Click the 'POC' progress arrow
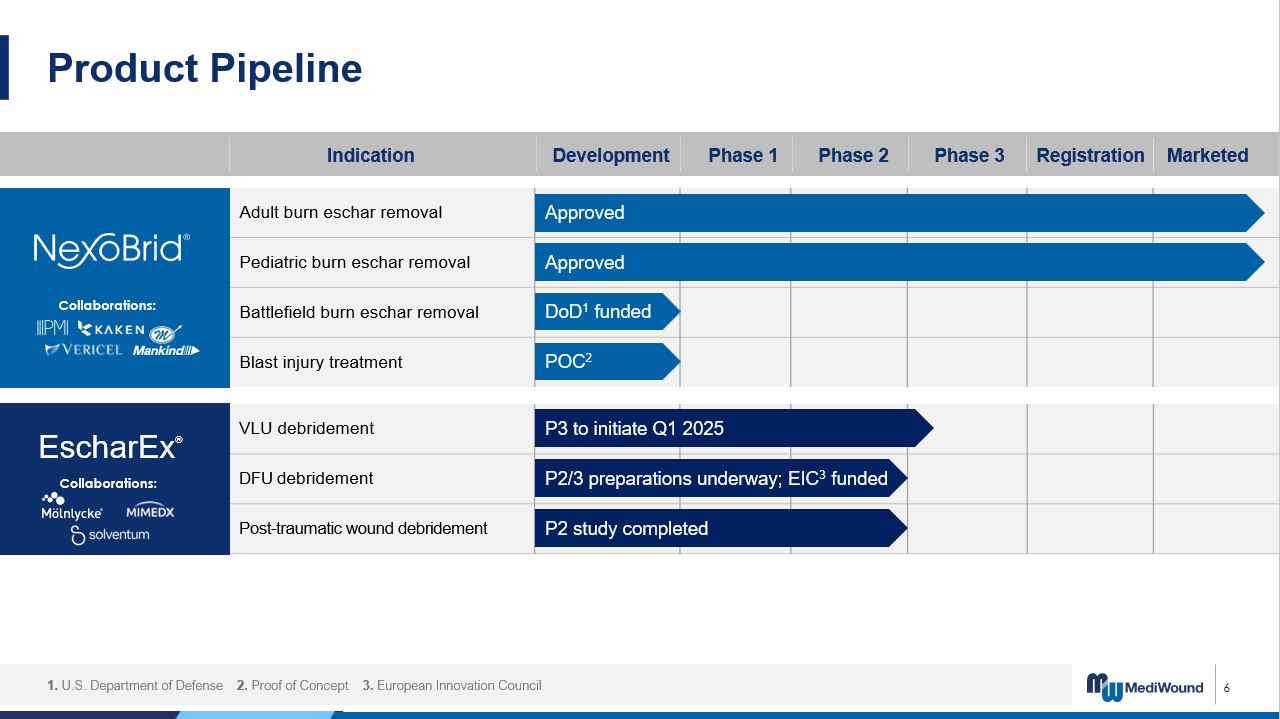Screen dimensions: 1280x719 (607, 362)
